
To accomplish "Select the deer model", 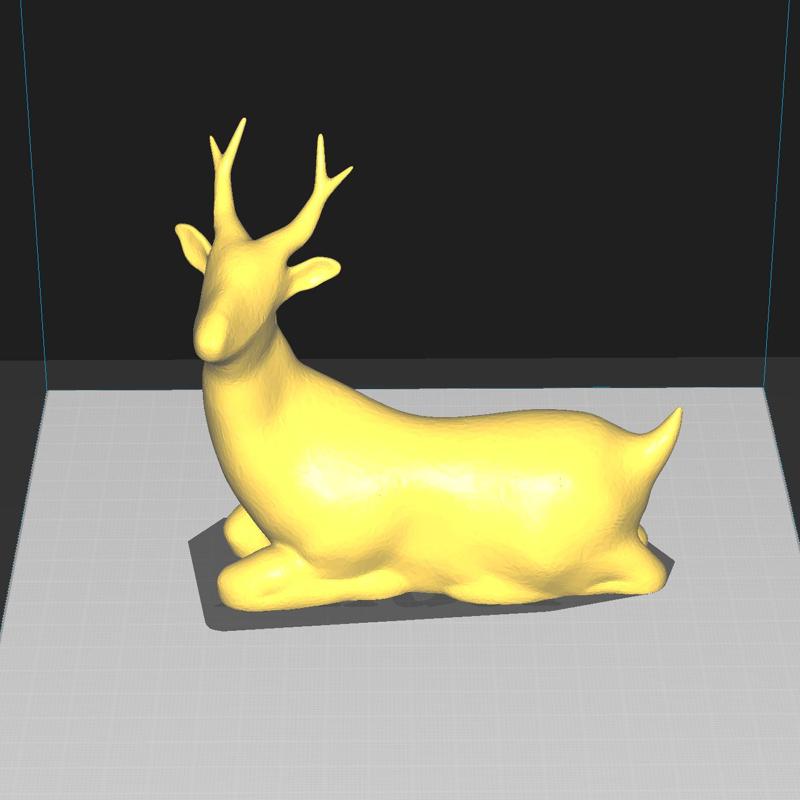I will click(420, 490).
